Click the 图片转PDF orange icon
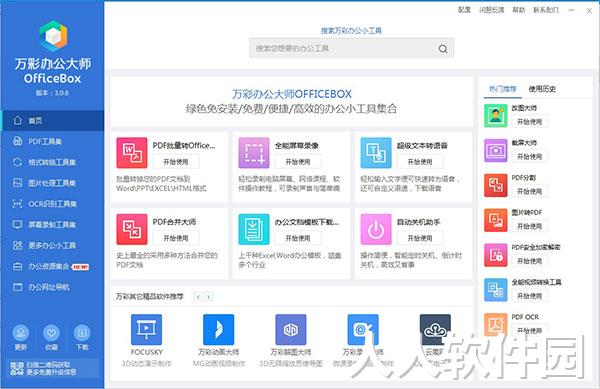This screenshot has width=600, height=389. click(496, 220)
